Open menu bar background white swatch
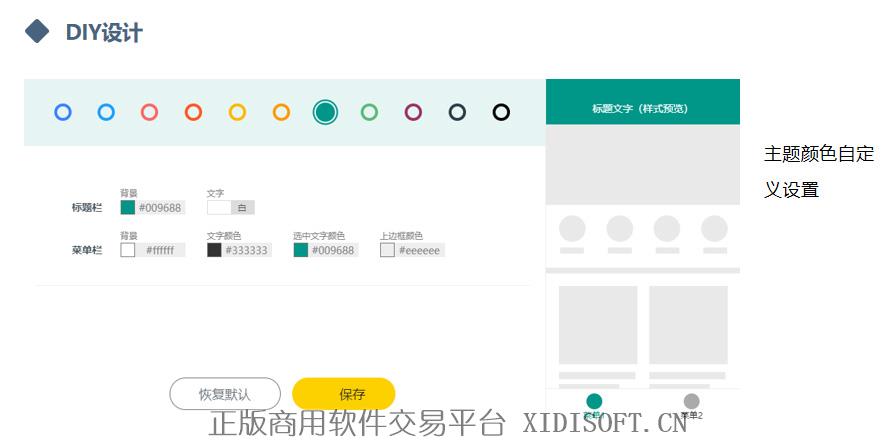Viewport: 896px width, 445px height. point(127,250)
